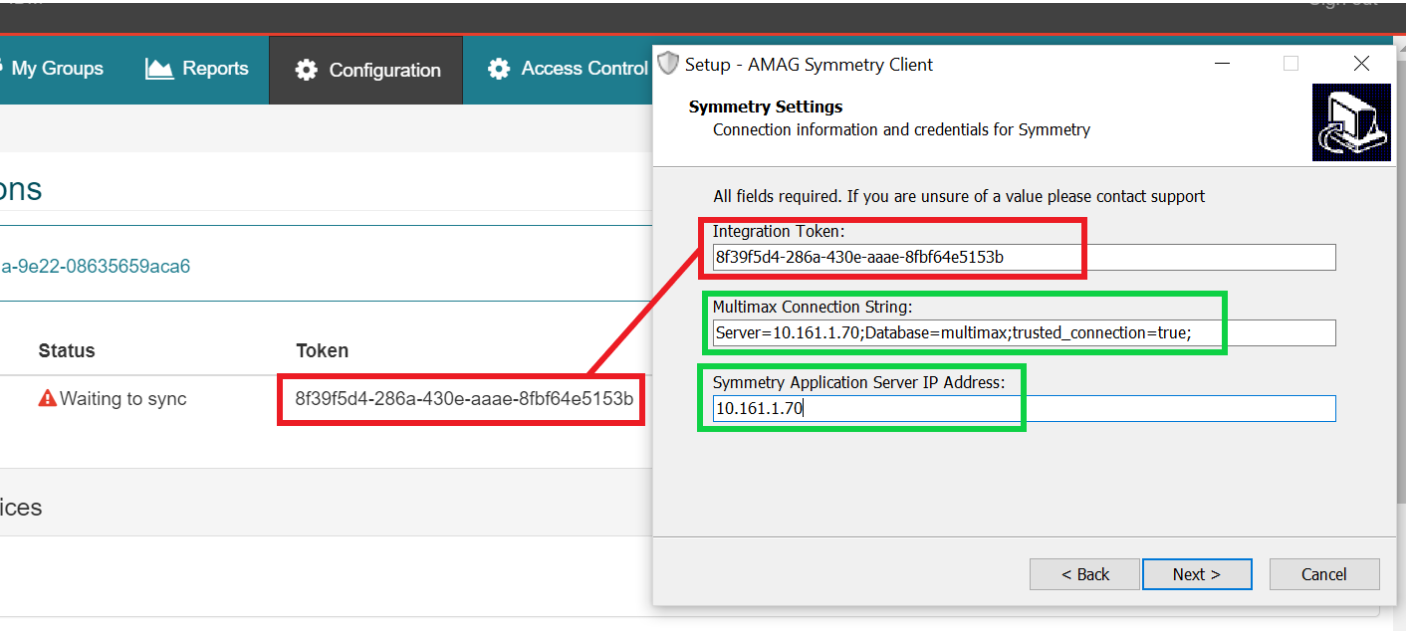The height and width of the screenshot is (636, 1406).
Task: Focus the Integration Token input field
Action: tap(1024, 257)
